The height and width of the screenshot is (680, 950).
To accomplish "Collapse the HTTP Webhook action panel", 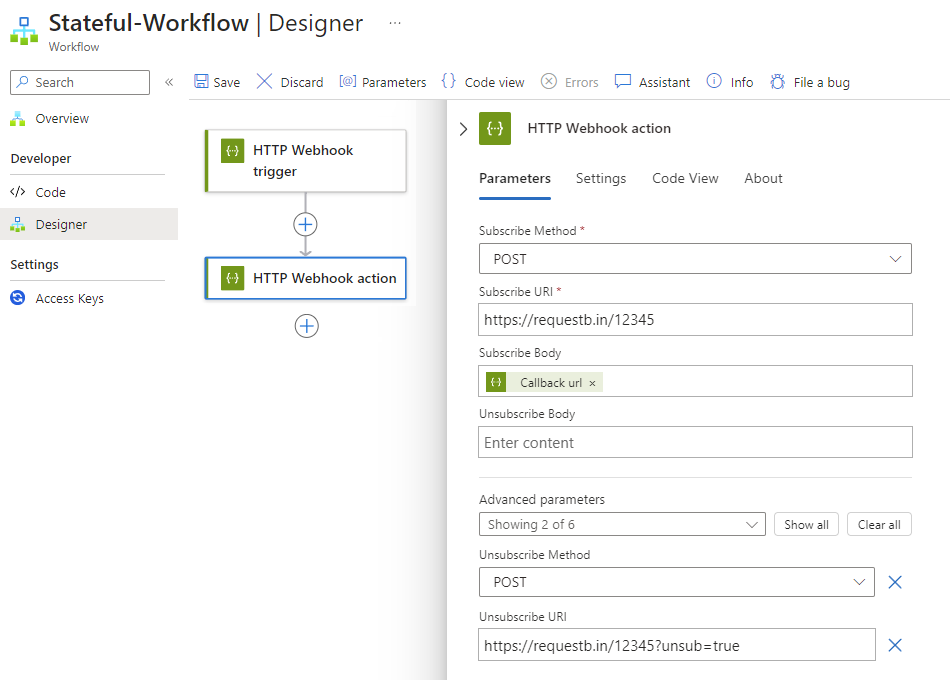I will tap(463, 129).
